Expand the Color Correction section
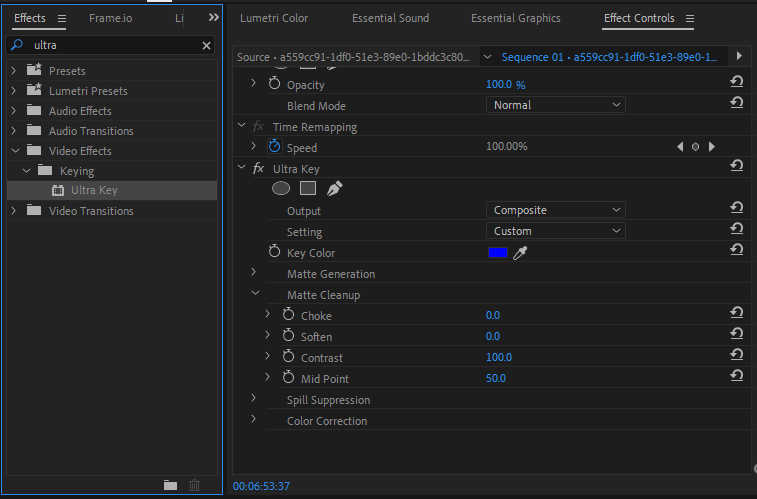 coord(253,419)
